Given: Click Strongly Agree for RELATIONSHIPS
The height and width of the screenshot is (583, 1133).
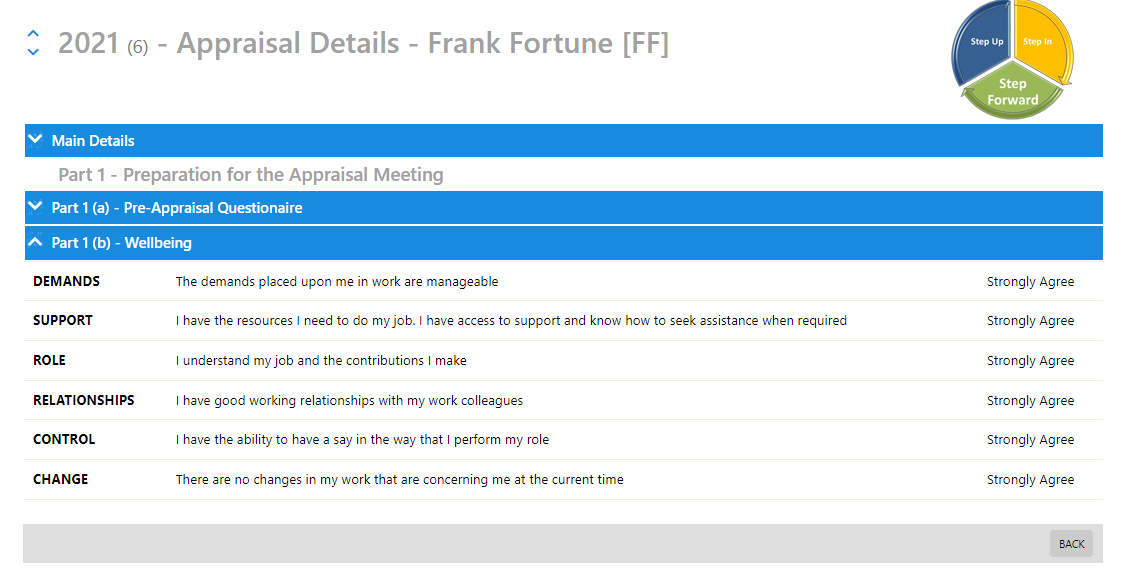Looking at the screenshot, I should 1030,400.
